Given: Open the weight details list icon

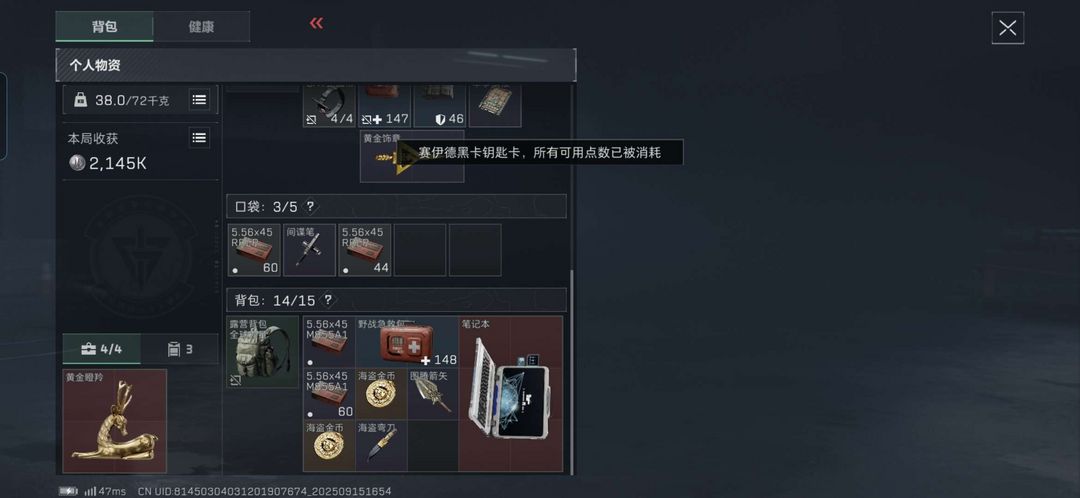Looking at the screenshot, I should pyautogui.click(x=199, y=100).
